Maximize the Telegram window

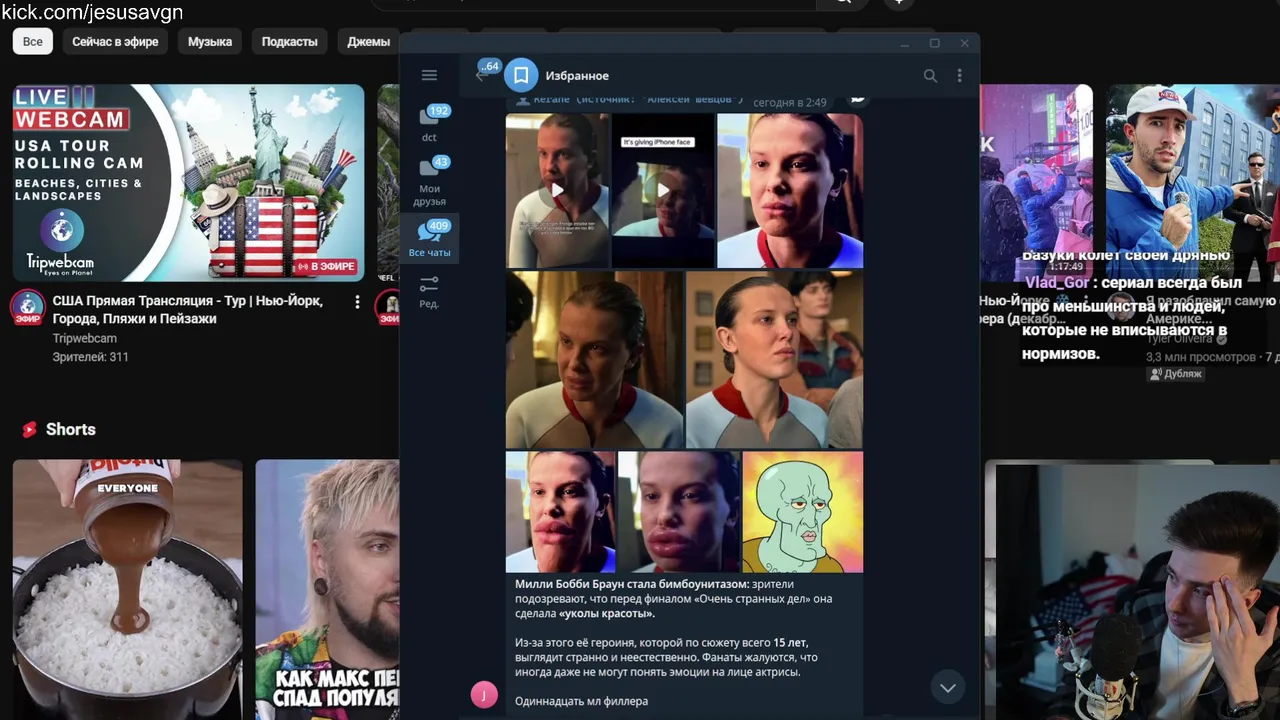pos(934,43)
